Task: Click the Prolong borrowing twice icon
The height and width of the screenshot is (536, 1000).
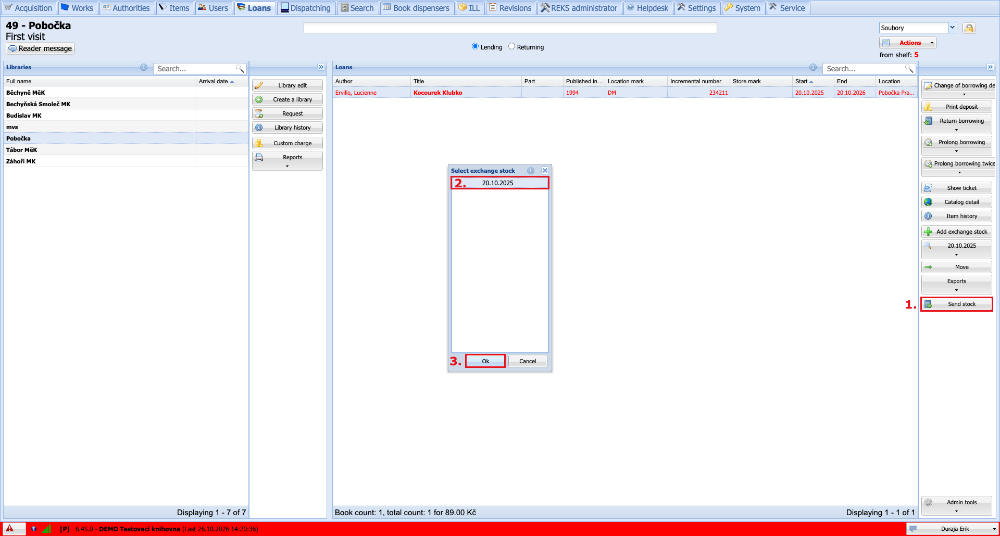Action: pyautogui.click(x=928, y=164)
